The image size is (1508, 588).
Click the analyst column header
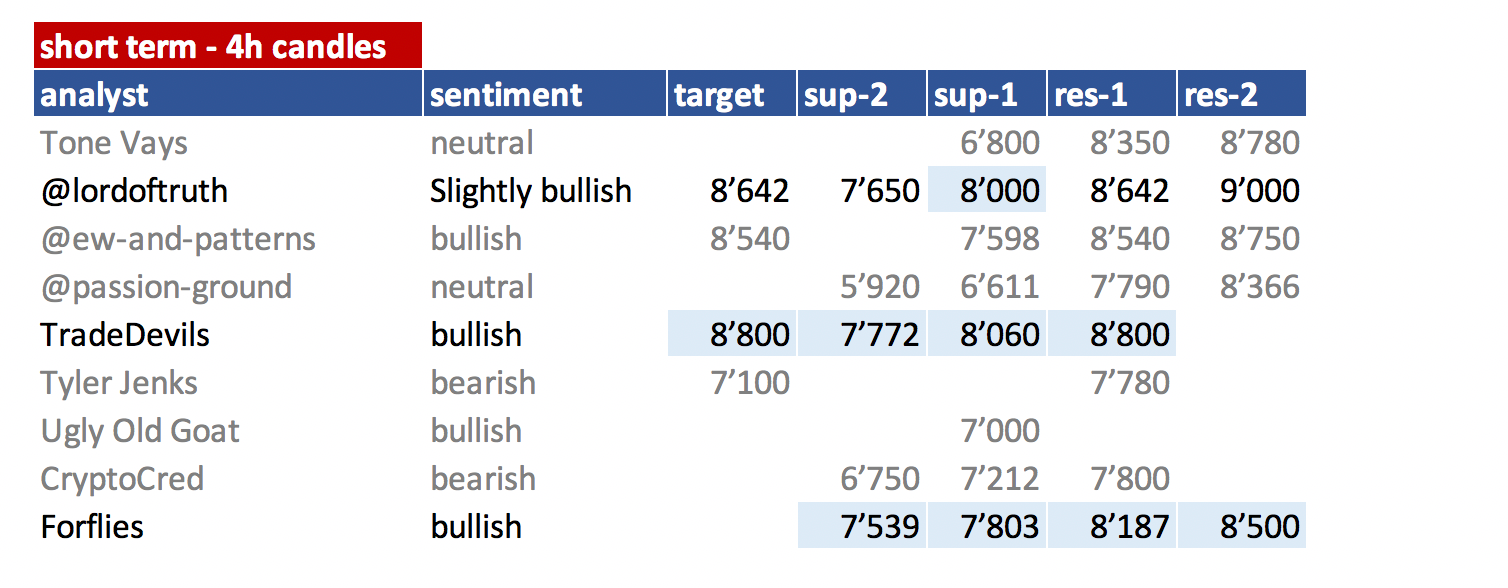click(x=228, y=94)
